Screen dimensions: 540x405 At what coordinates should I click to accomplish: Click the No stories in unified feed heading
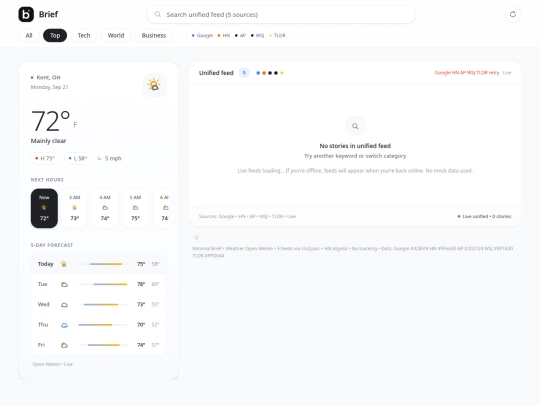pos(355,146)
